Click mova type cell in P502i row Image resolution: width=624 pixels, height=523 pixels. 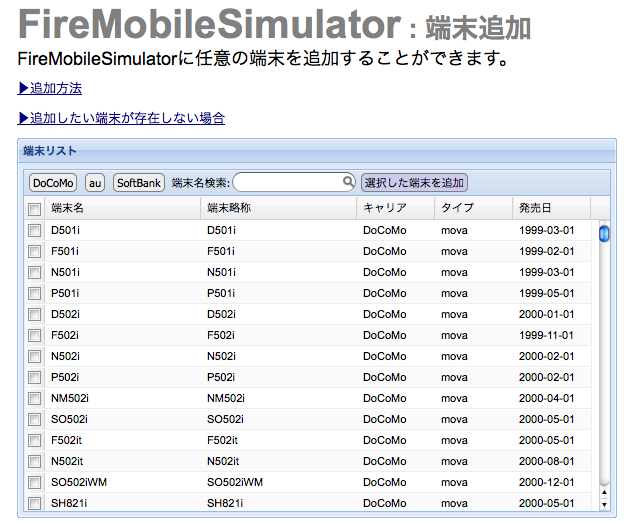coord(454,377)
